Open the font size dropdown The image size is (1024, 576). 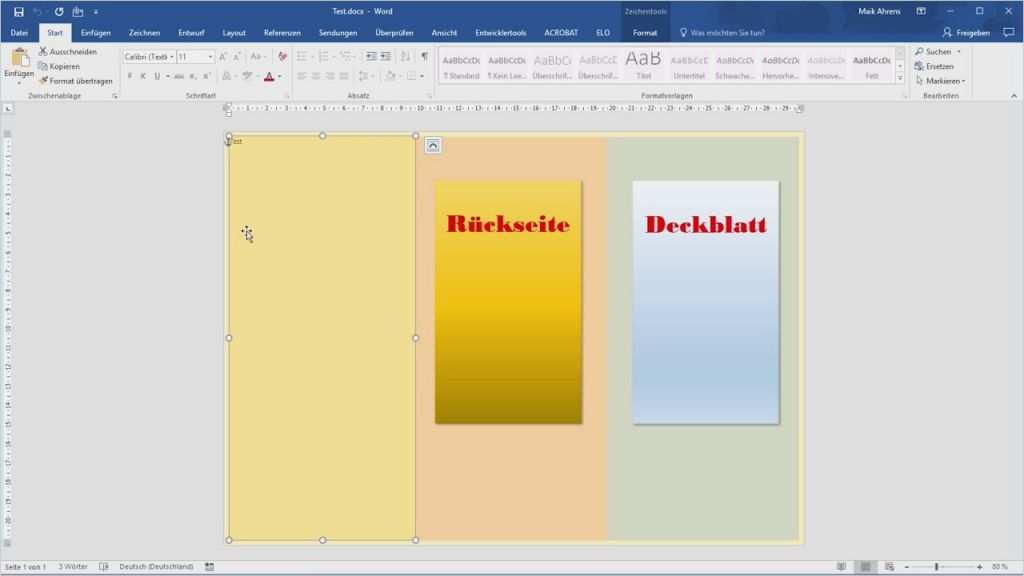tap(211, 56)
